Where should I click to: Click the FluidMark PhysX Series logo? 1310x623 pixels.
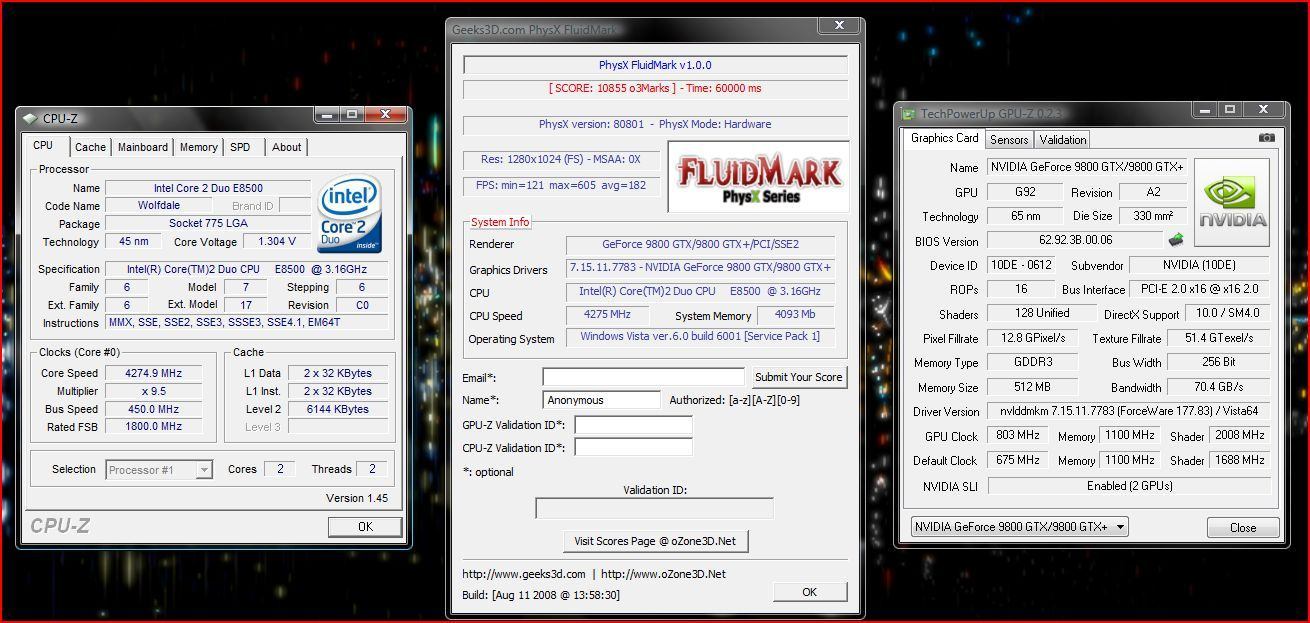coord(758,177)
